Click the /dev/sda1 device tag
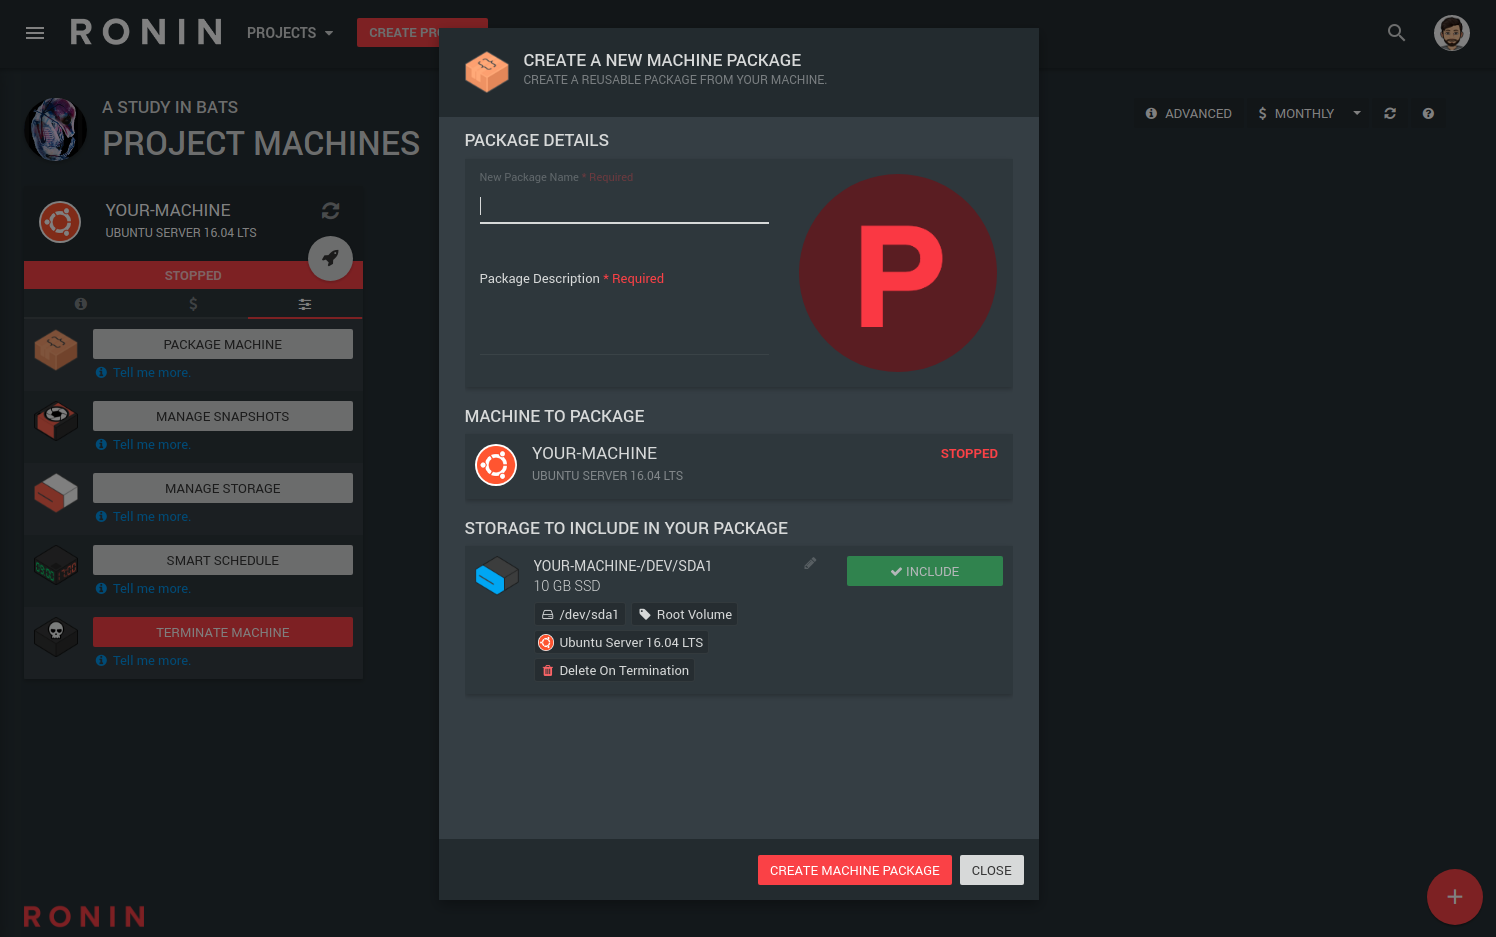 coord(580,615)
